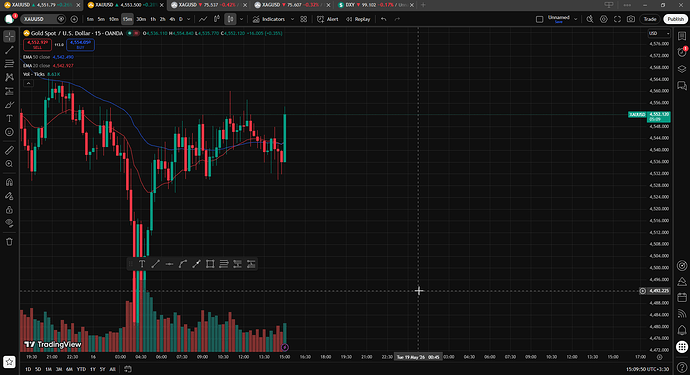The image size is (690, 375).
Task: Open the watchlist panel icon in right sidebar
Action: tap(682, 36)
